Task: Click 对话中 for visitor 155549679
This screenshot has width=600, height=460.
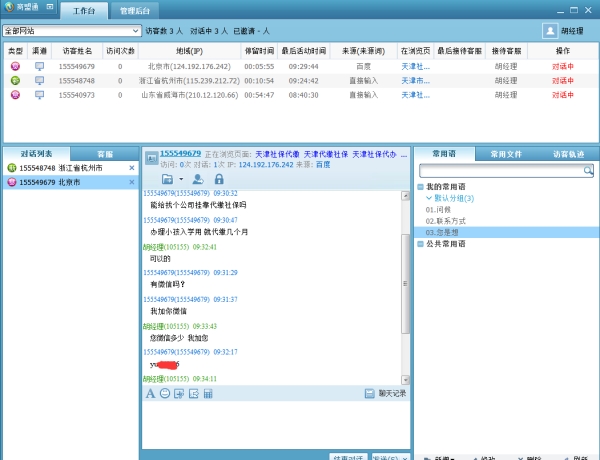Action: [562, 67]
